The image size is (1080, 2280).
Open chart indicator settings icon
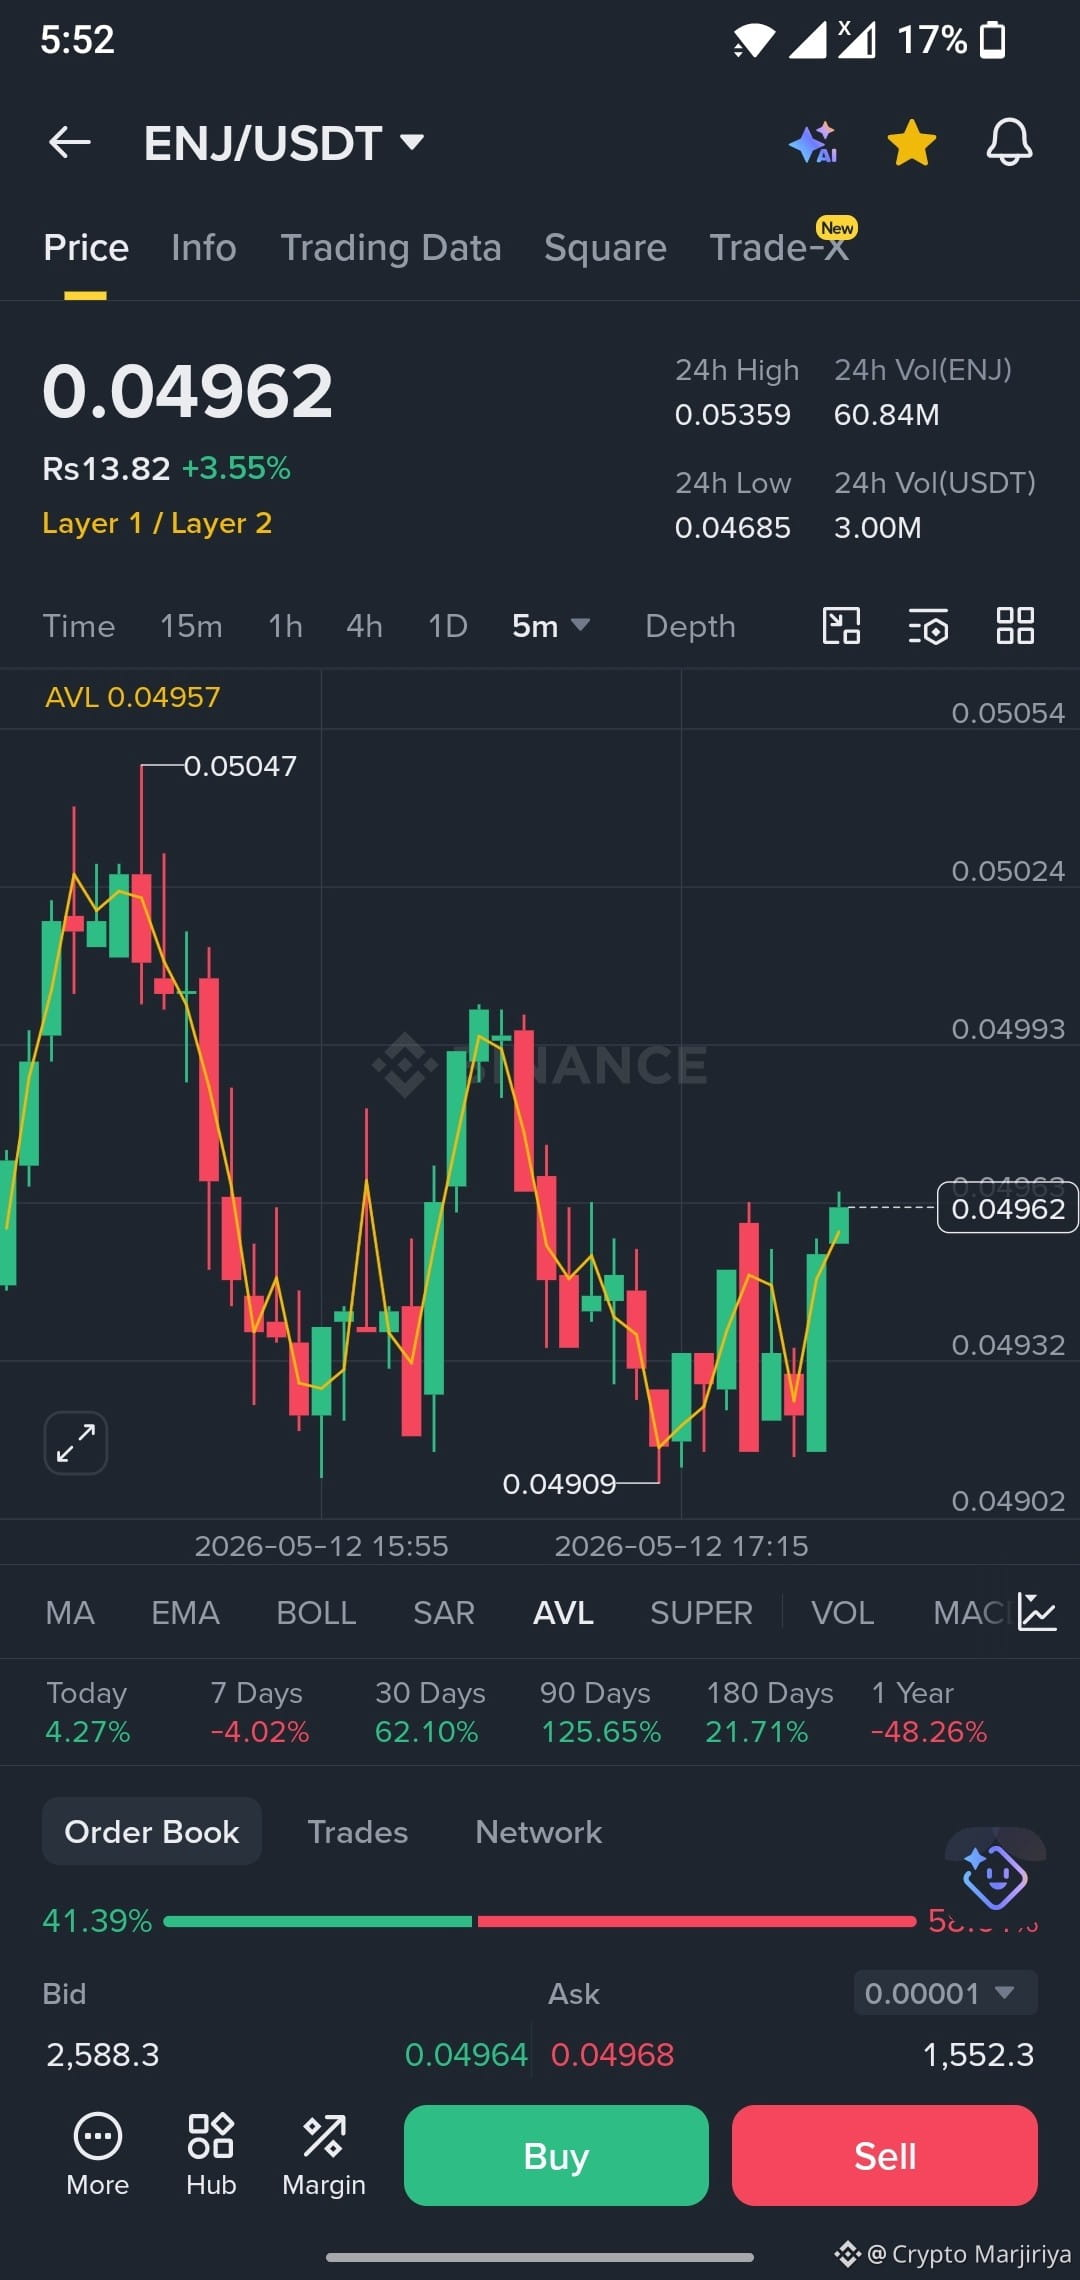pos(928,627)
